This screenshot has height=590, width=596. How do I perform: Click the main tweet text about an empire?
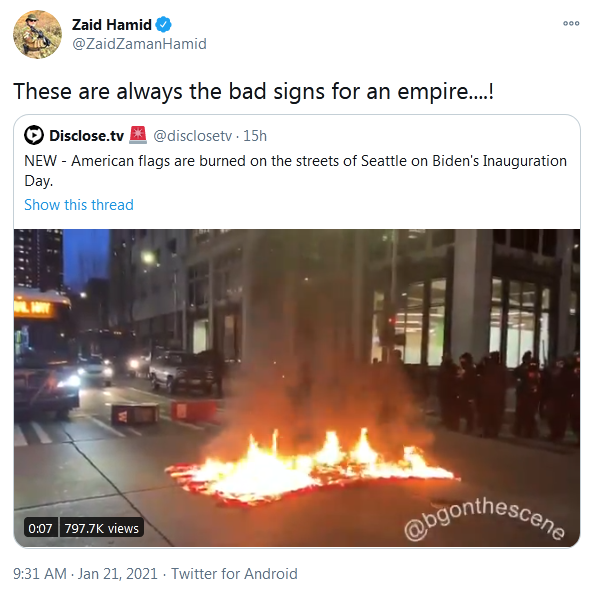tap(254, 92)
